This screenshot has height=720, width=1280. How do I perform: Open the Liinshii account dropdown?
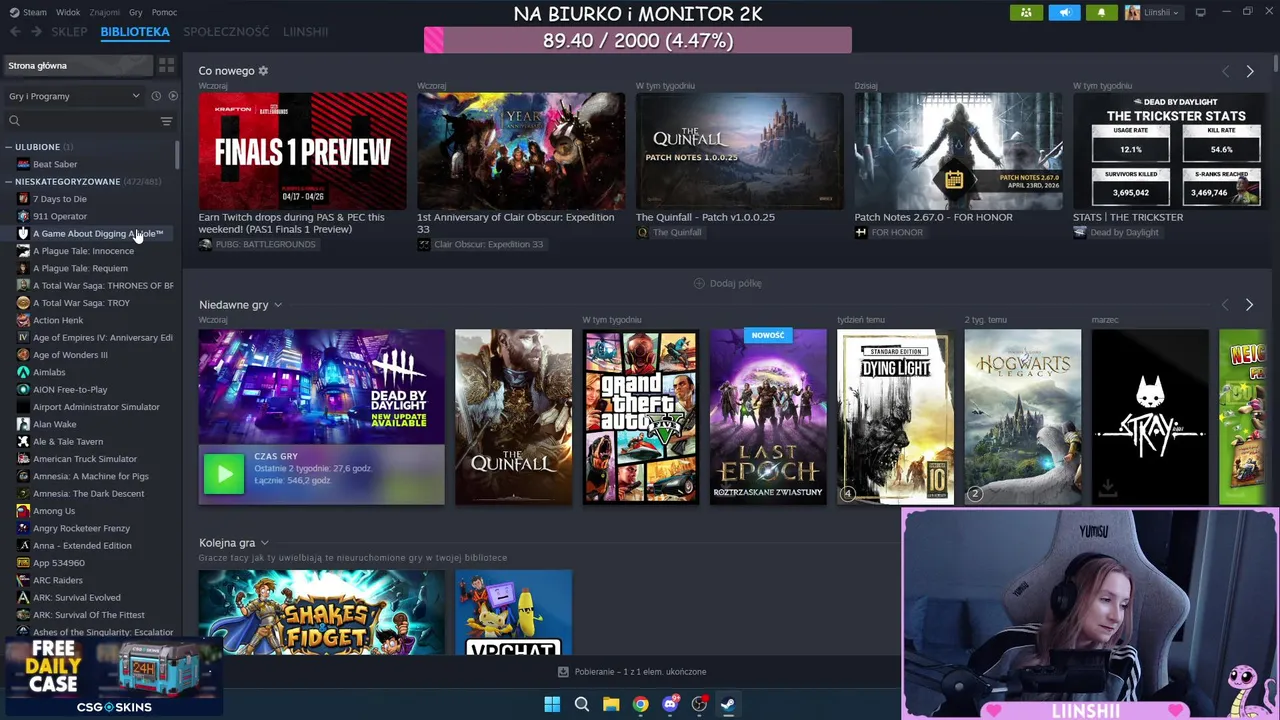[1153, 12]
